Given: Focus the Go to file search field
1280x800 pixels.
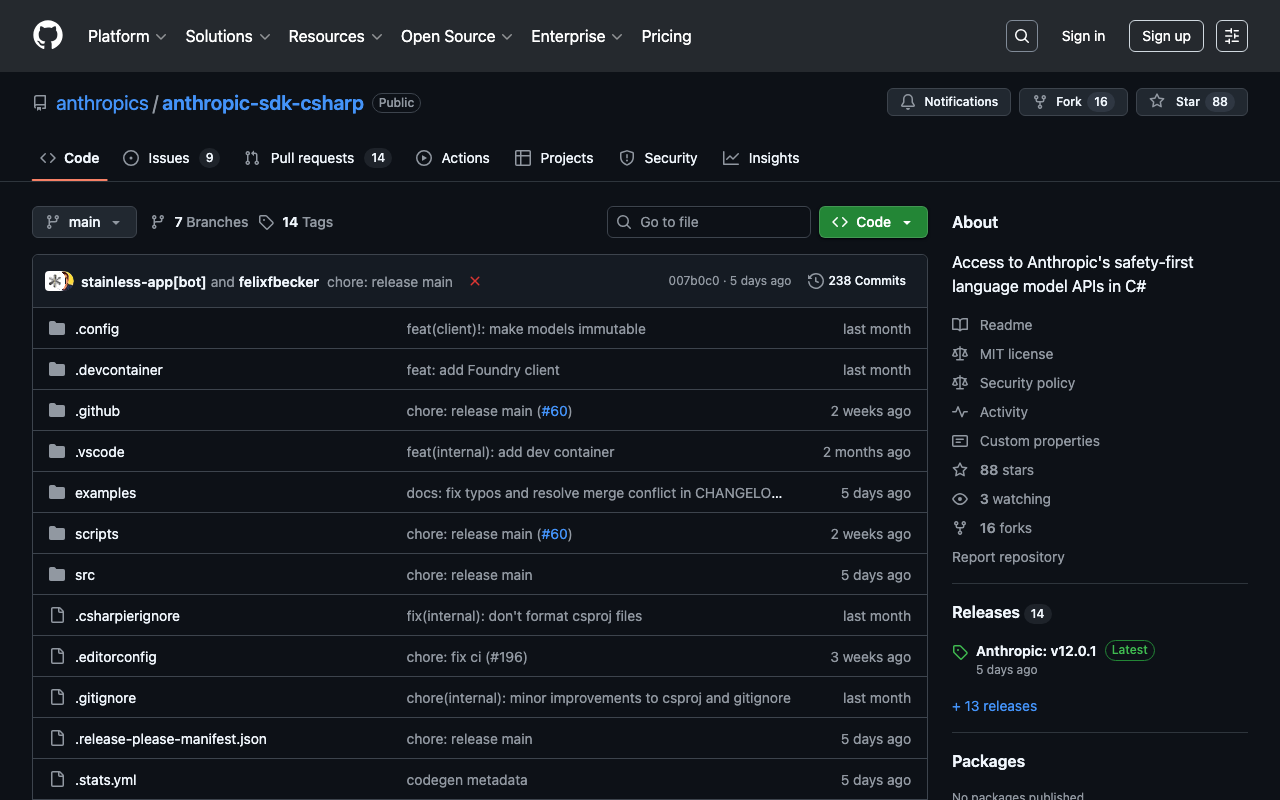Looking at the screenshot, I should click(709, 222).
